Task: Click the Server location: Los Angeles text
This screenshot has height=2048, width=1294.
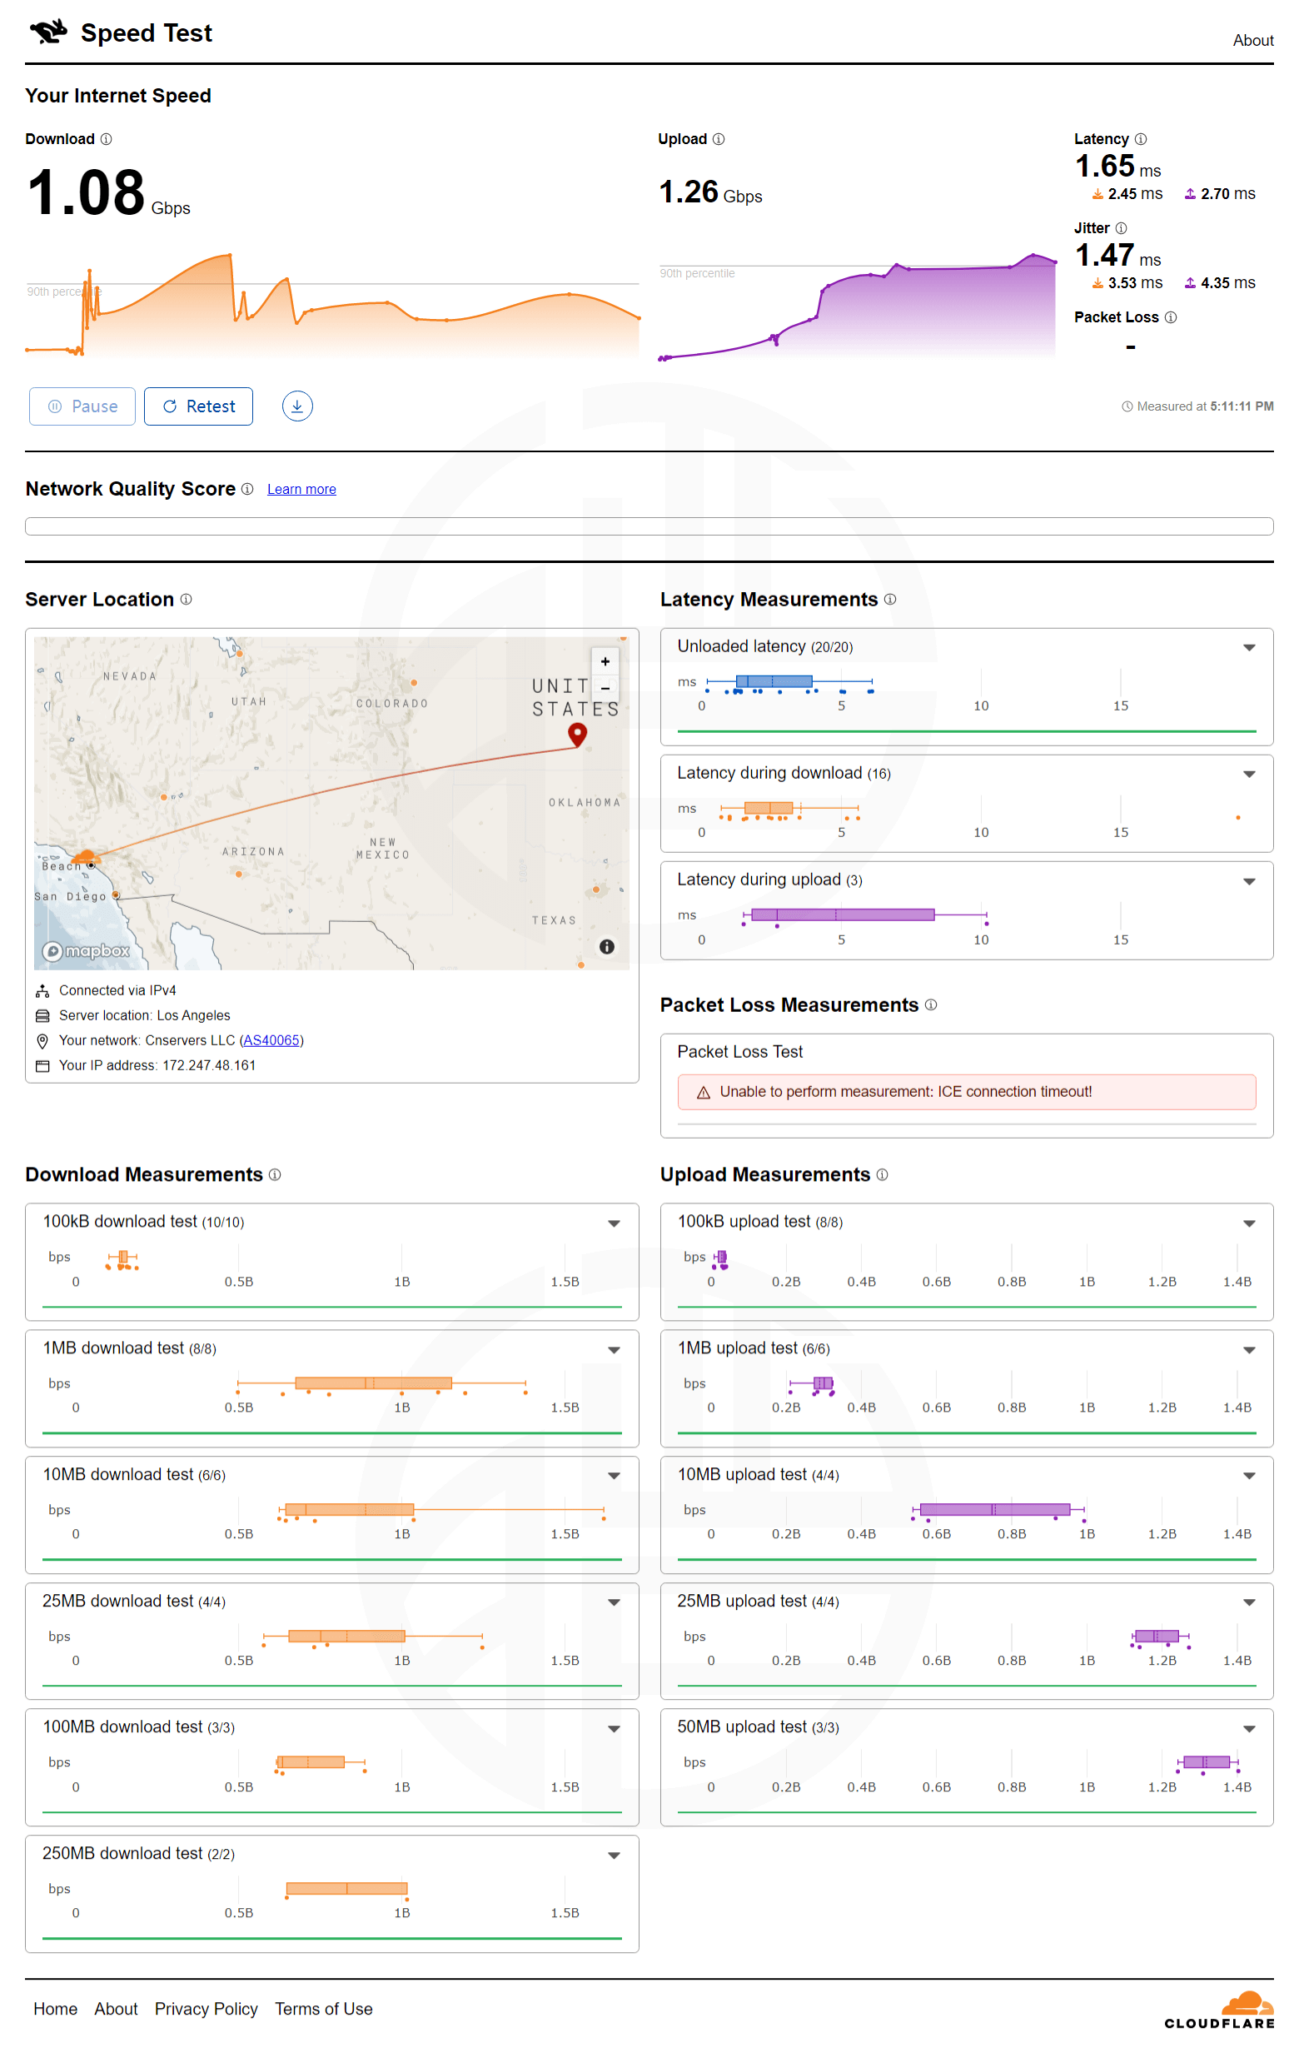Action: [144, 1015]
